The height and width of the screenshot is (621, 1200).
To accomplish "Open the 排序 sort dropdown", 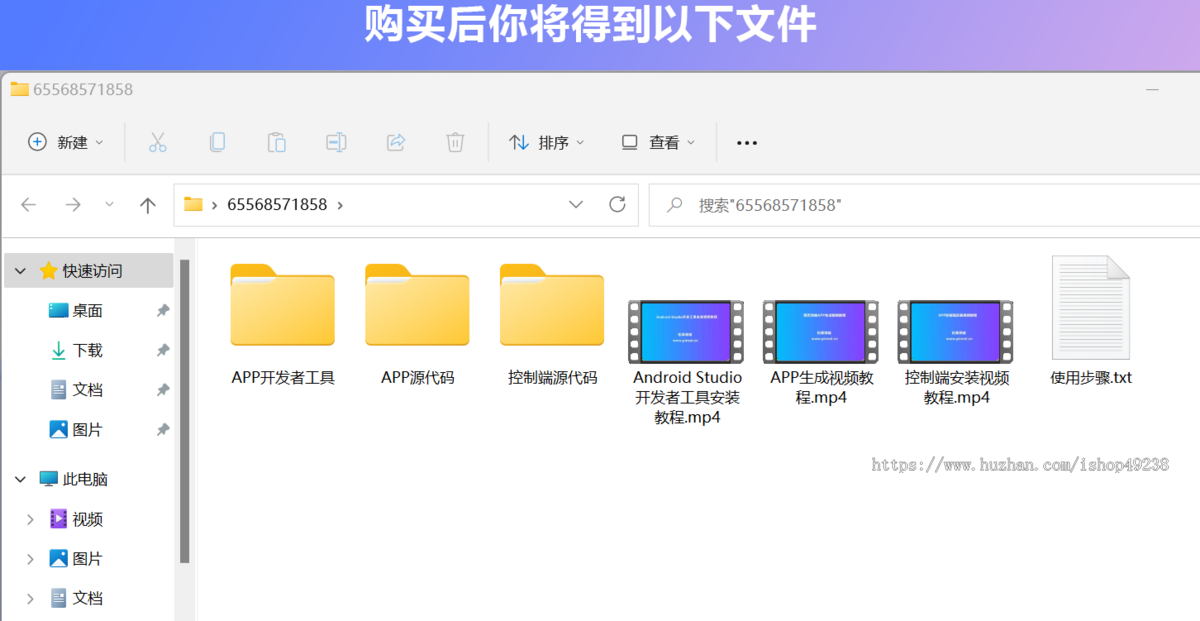I will click(546, 142).
